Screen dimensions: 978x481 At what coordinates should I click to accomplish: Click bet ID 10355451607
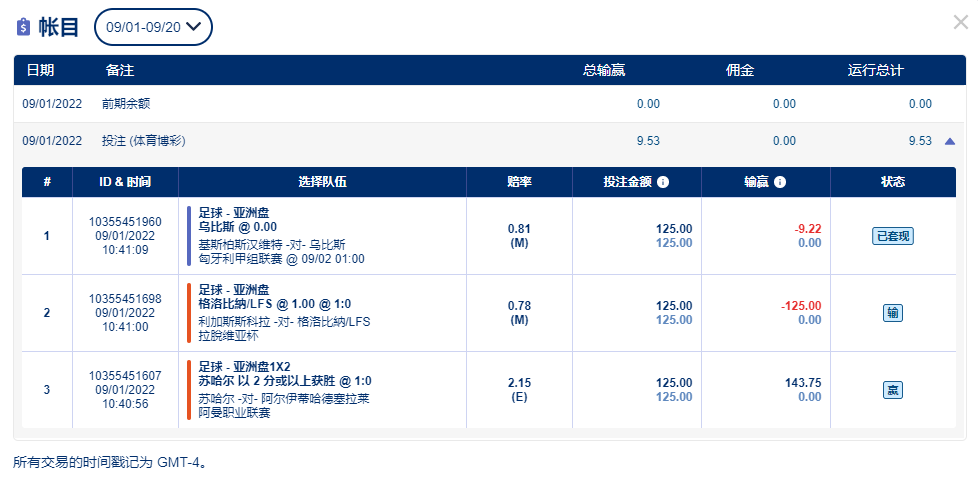click(x=125, y=376)
